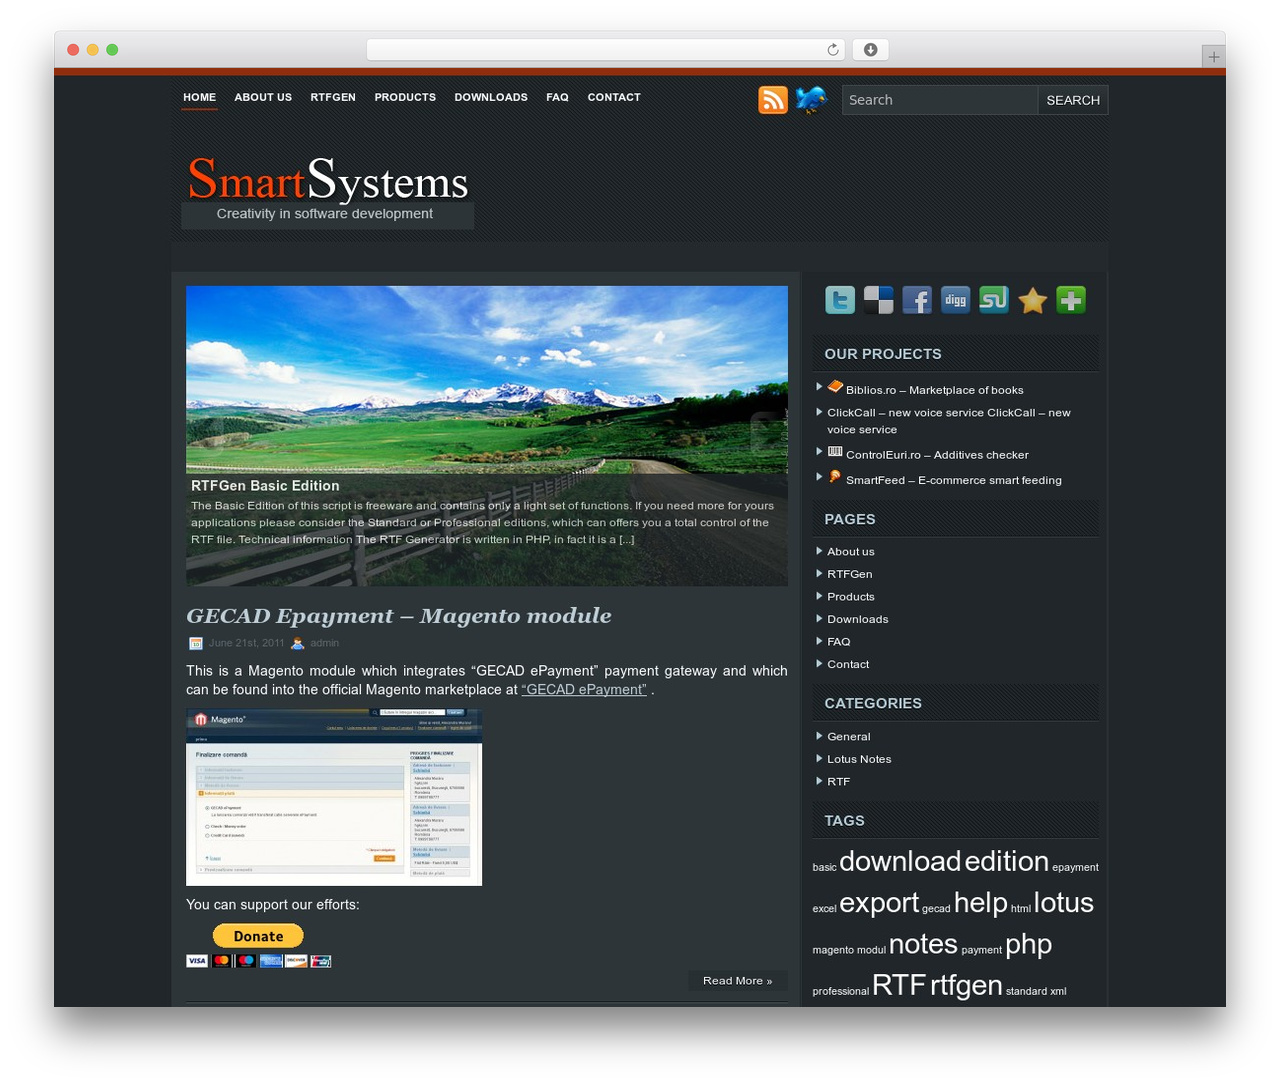Select the "export" tag
1280x1084 pixels.
tap(879, 903)
